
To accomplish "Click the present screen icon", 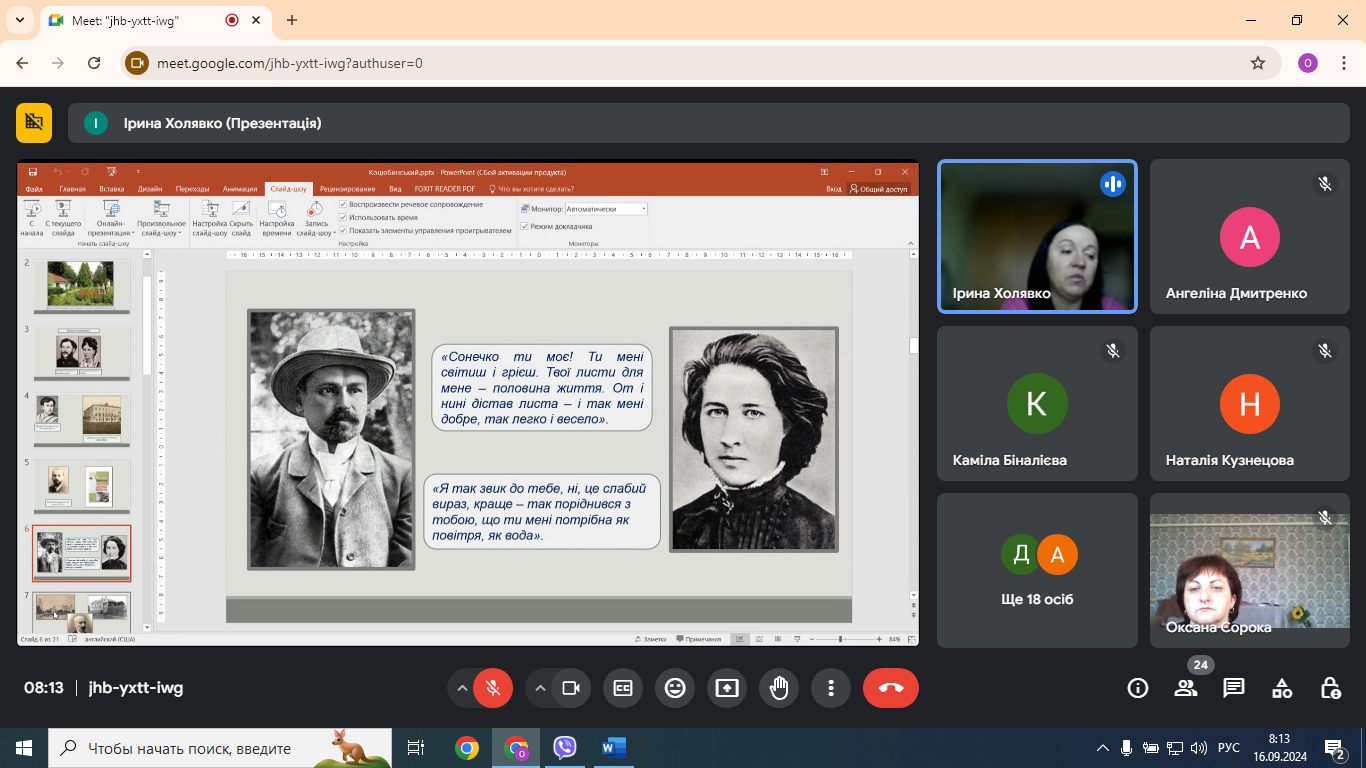I will (727, 688).
